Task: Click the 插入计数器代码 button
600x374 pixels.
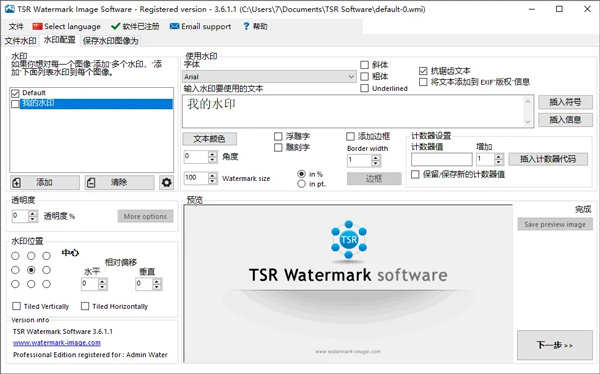Action: click(548, 159)
